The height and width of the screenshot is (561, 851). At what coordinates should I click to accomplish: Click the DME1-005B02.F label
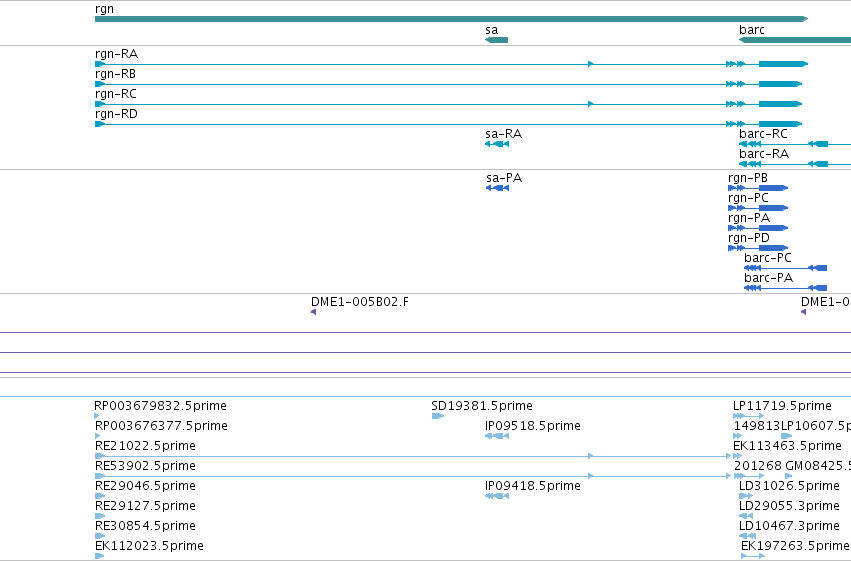coord(360,302)
